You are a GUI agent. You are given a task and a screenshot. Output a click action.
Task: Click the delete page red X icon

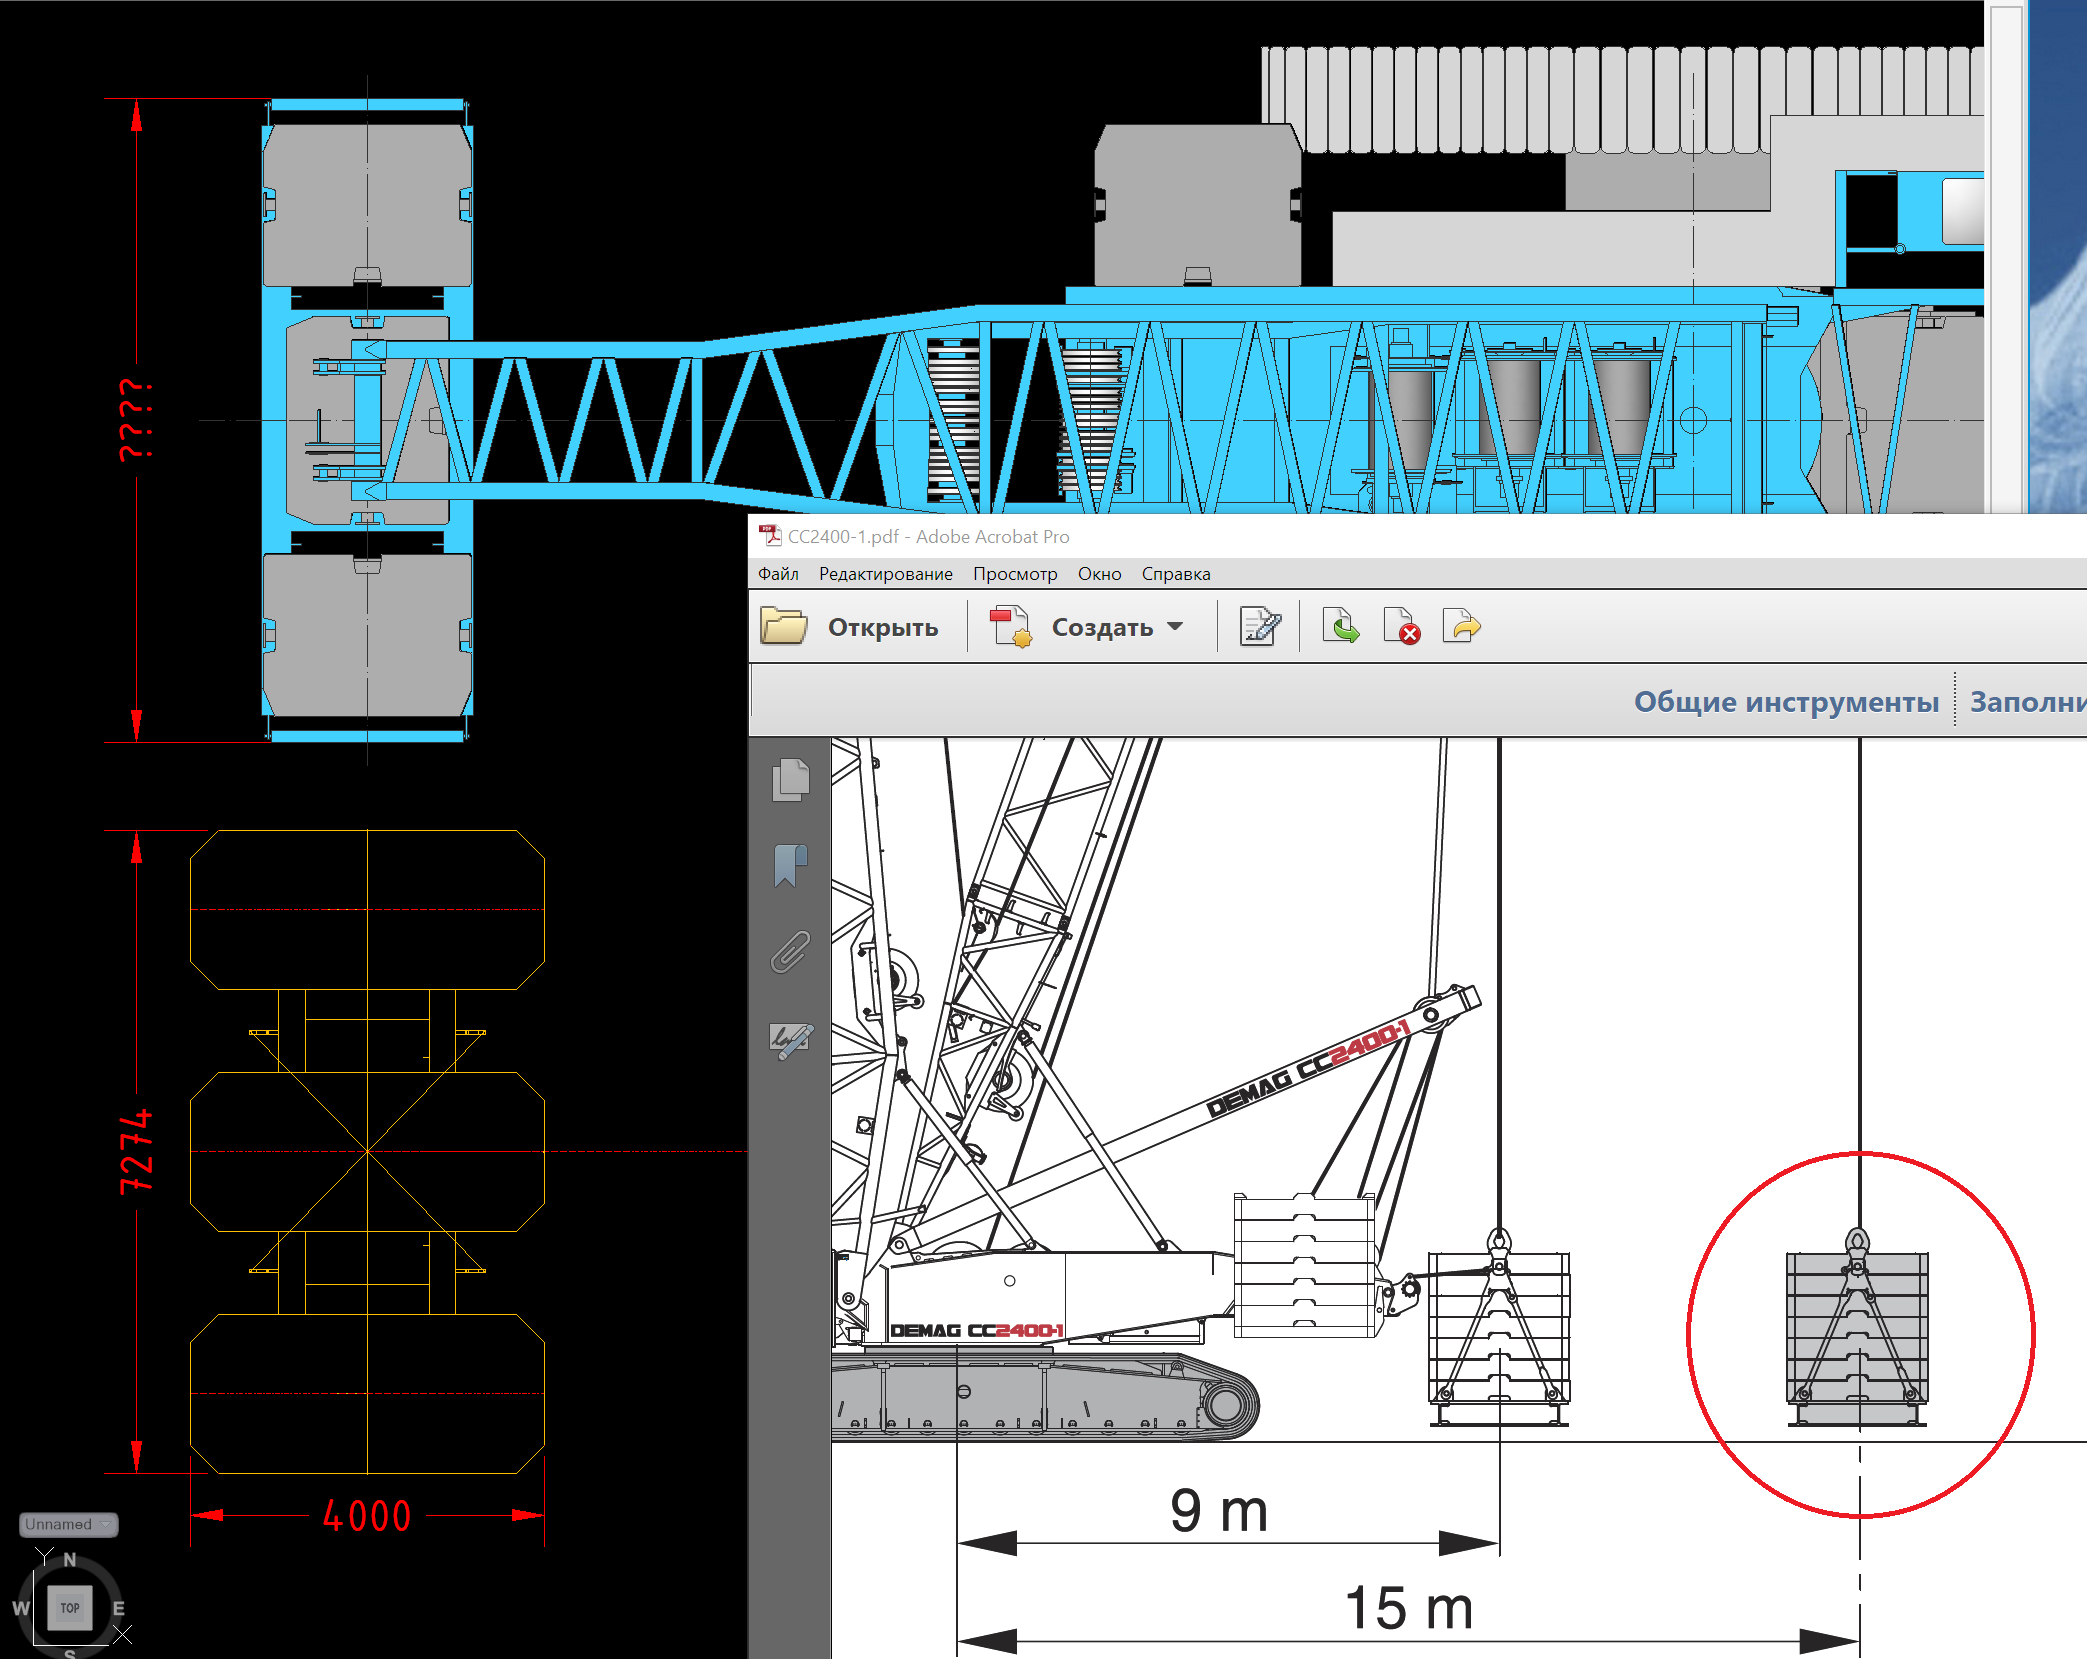click(1401, 627)
